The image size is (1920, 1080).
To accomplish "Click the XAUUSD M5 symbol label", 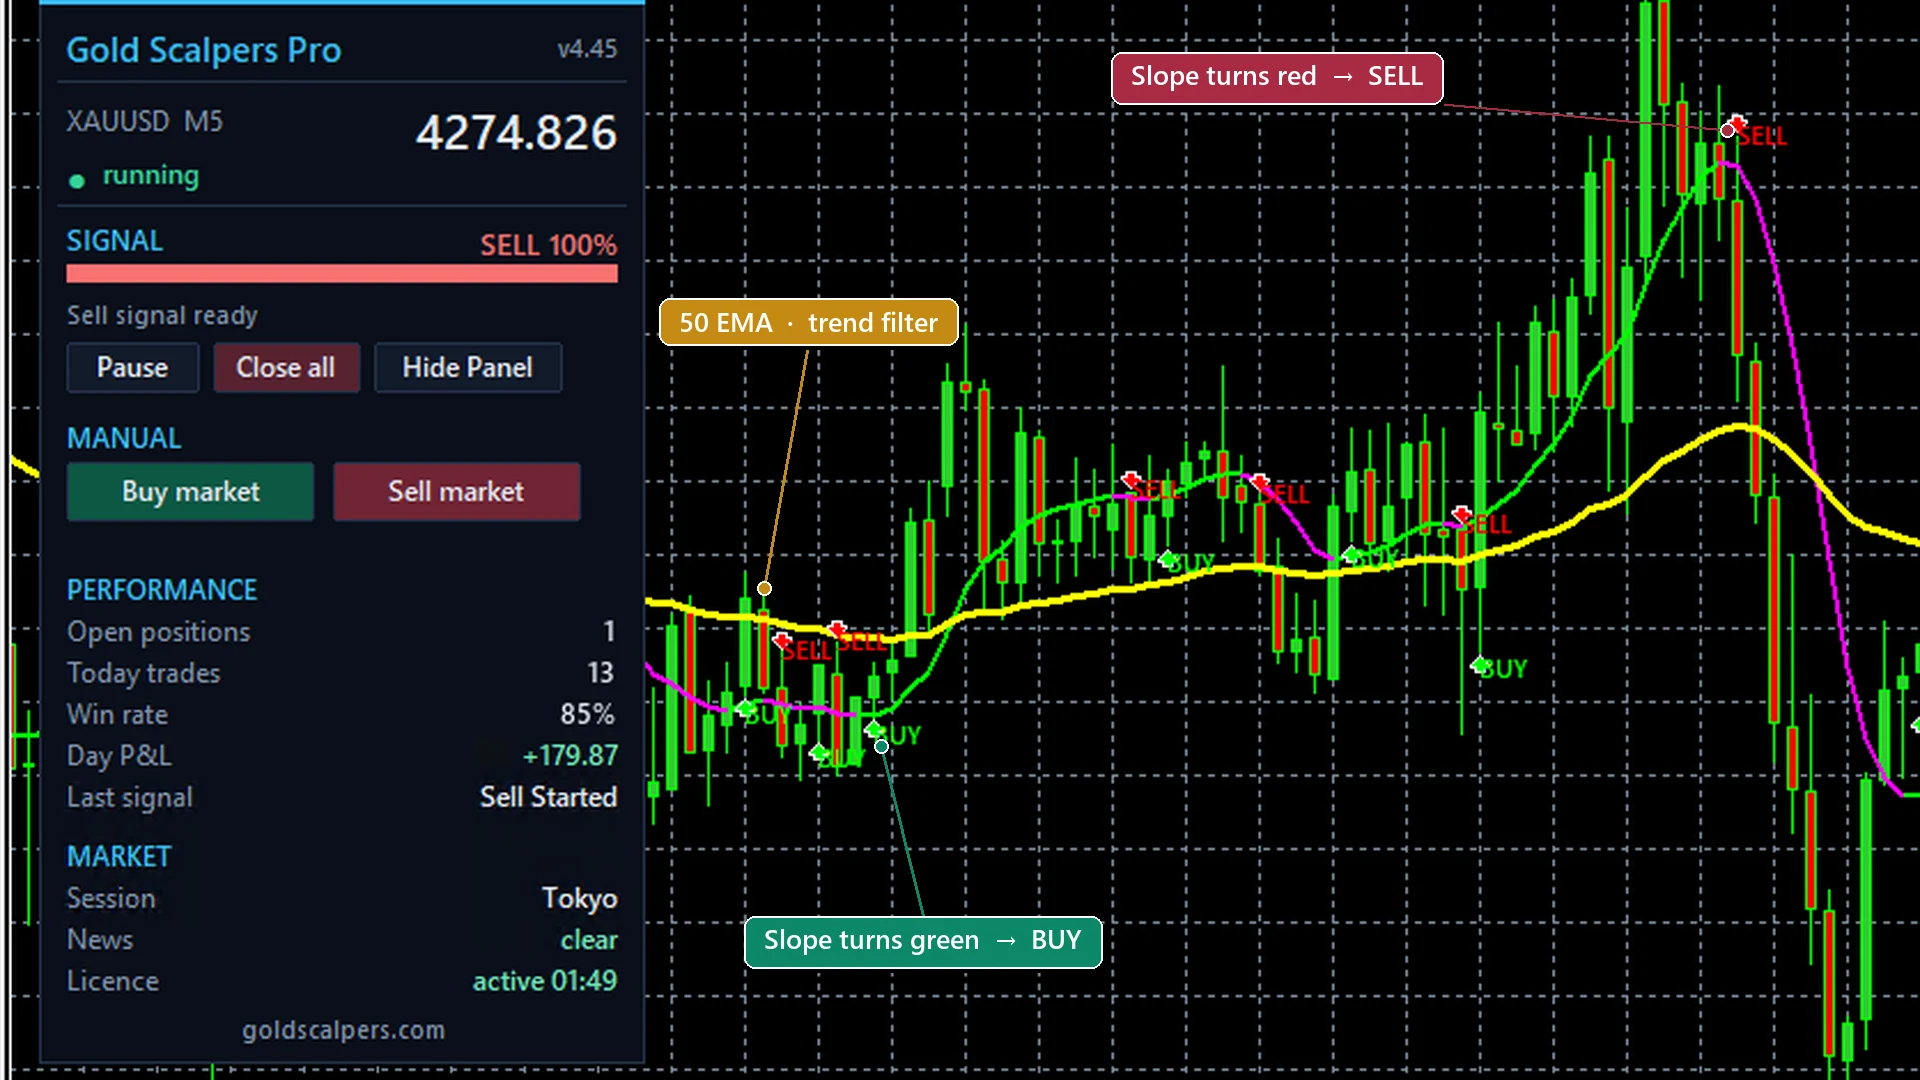I will (x=145, y=122).
